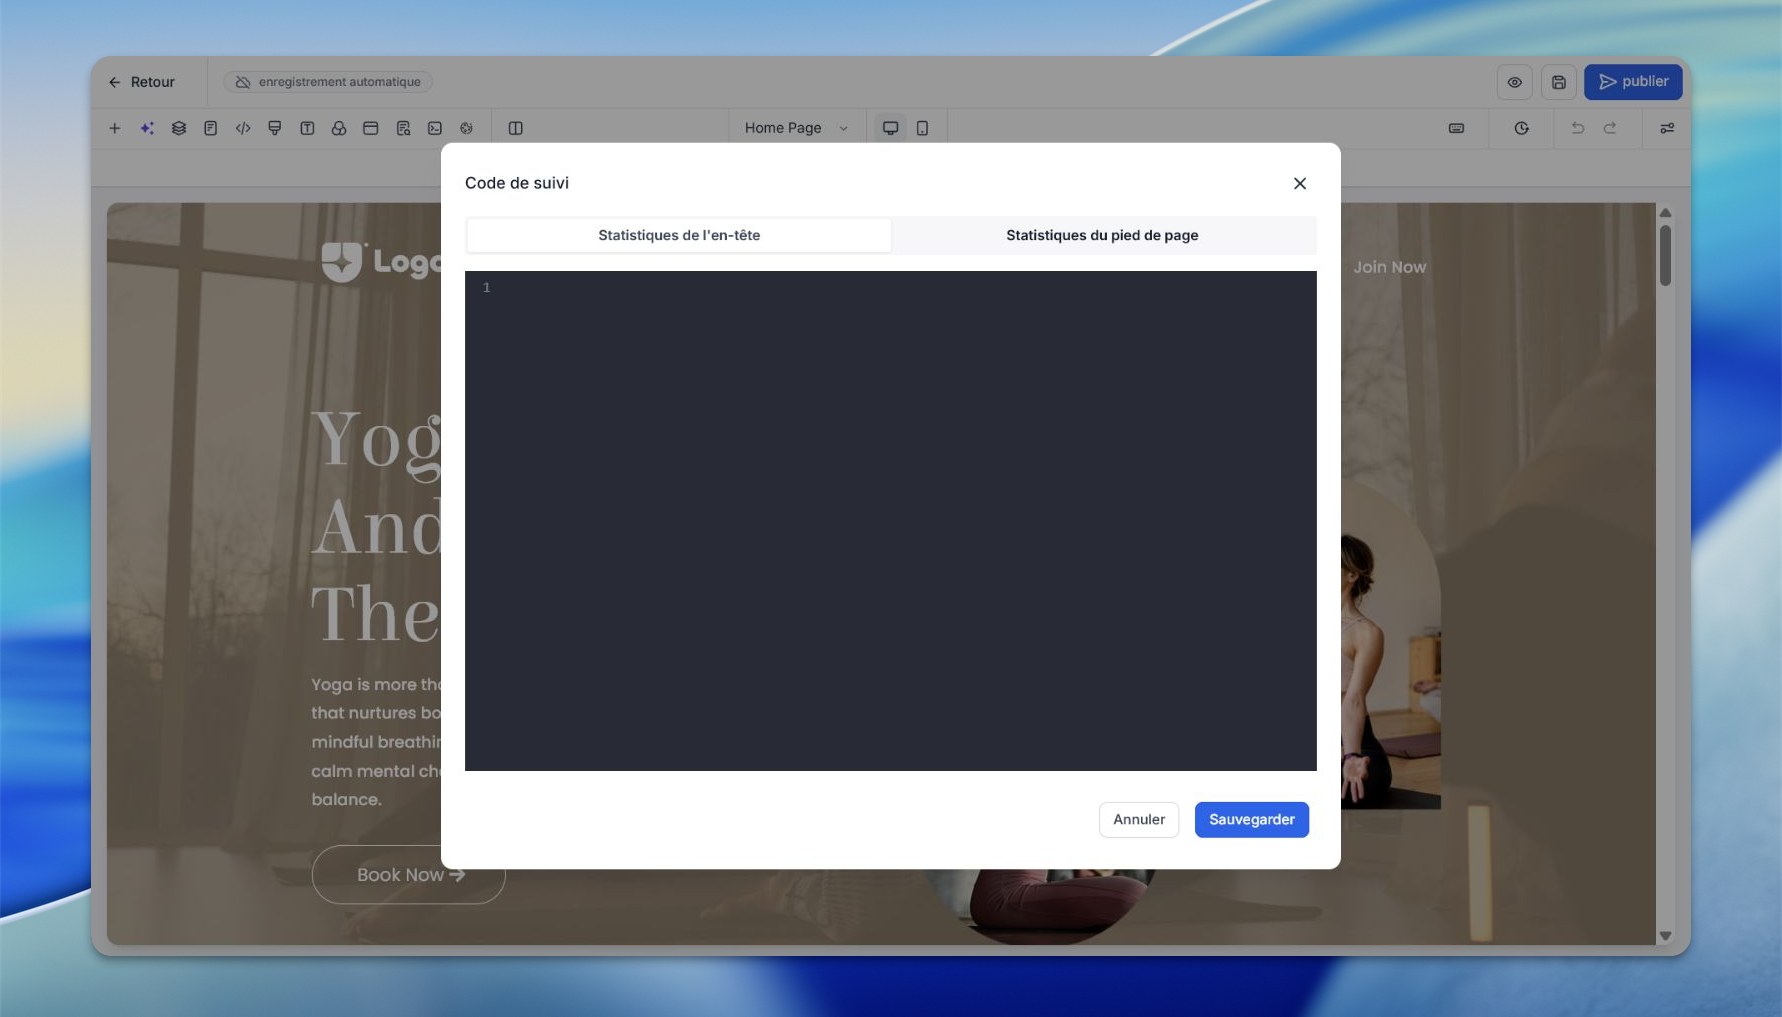This screenshot has height=1017, width=1782.
Task: Go back with the Retour button
Action: 142,82
